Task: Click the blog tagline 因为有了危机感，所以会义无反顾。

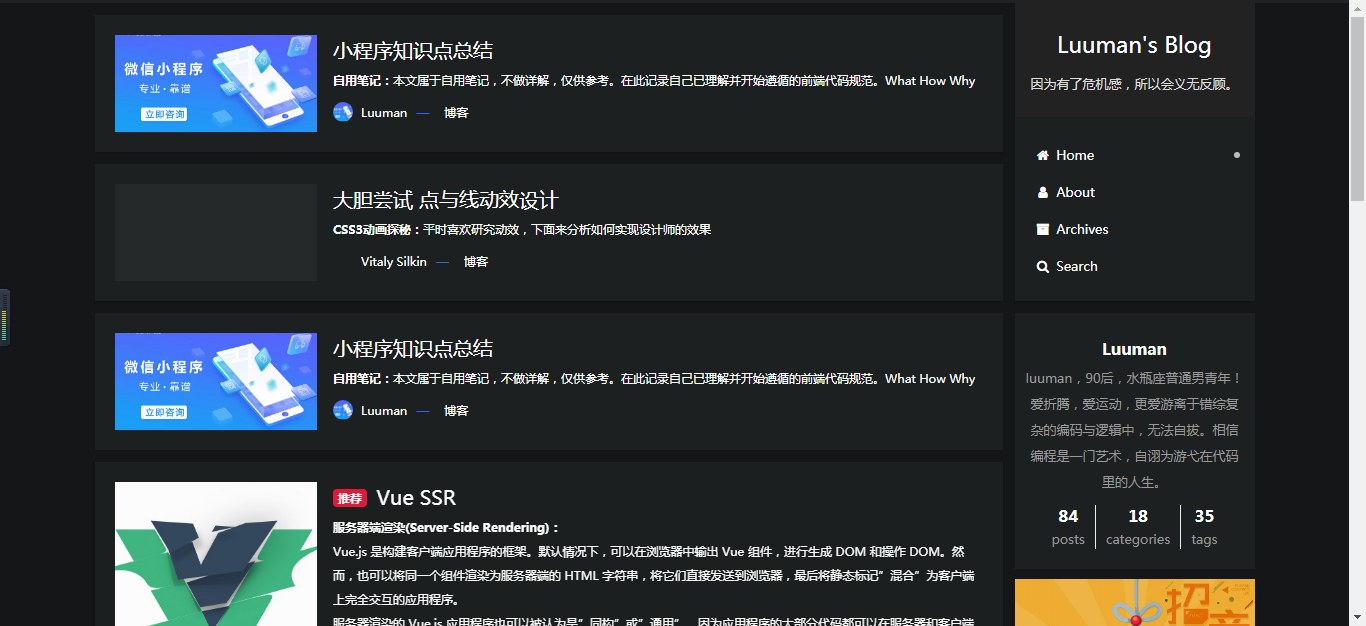Action: click(1134, 84)
